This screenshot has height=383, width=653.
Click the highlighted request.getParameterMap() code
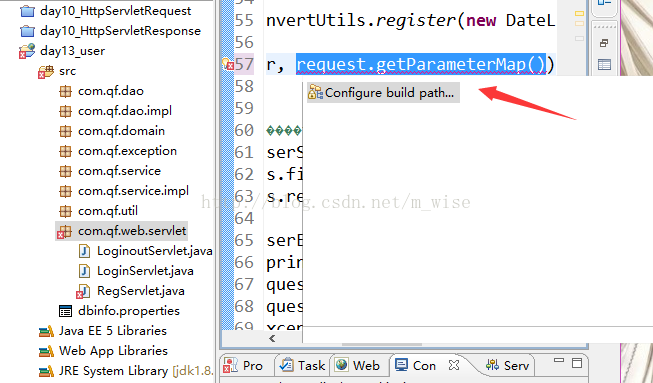coord(421,65)
